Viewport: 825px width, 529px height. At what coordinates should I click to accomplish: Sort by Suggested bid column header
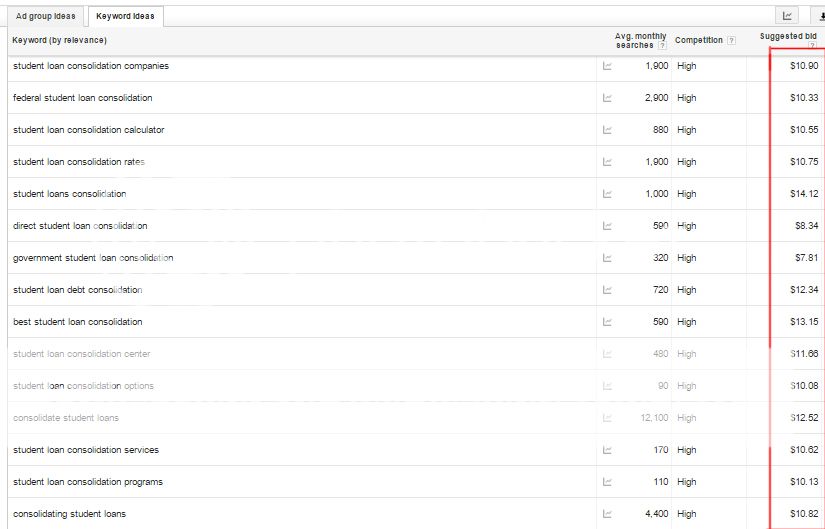pos(788,36)
